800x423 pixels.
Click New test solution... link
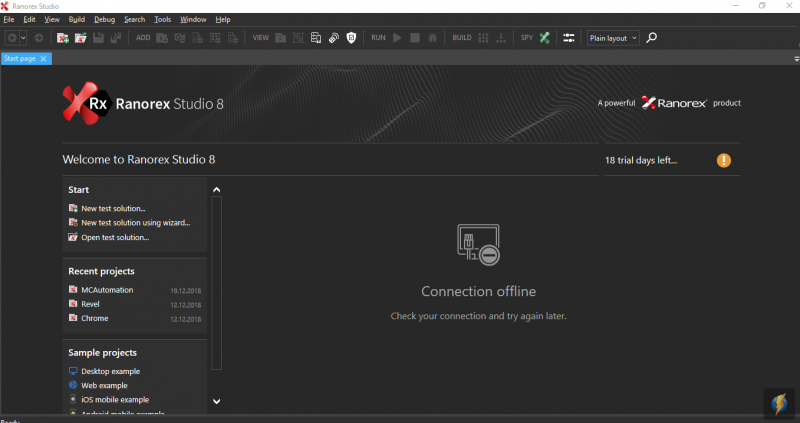[113, 208]
